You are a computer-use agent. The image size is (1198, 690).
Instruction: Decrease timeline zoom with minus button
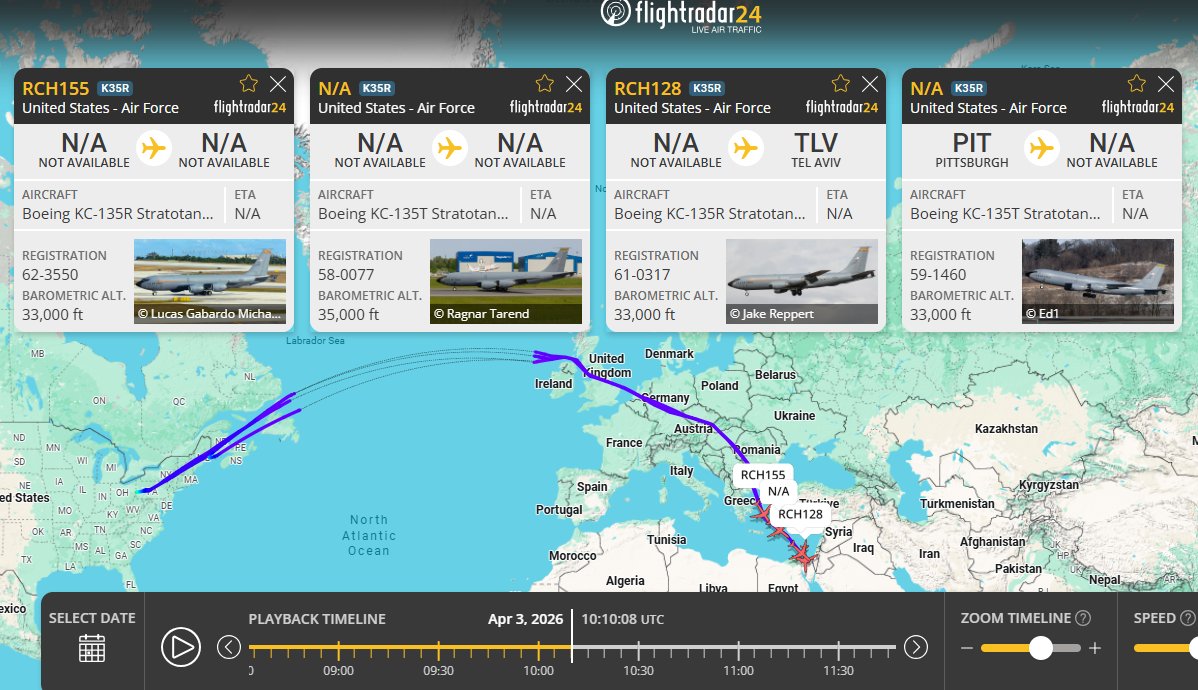967,648
